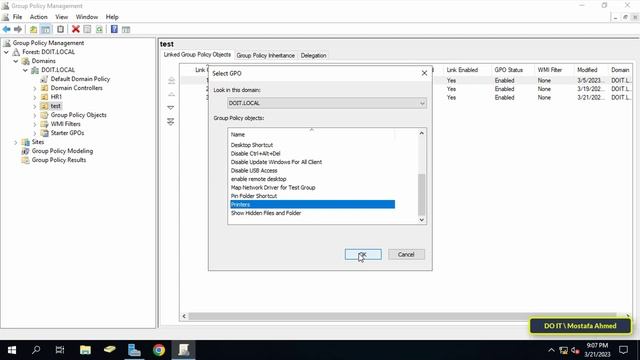
Task: Click the Modified column header
Action: [x=587, y=70]
